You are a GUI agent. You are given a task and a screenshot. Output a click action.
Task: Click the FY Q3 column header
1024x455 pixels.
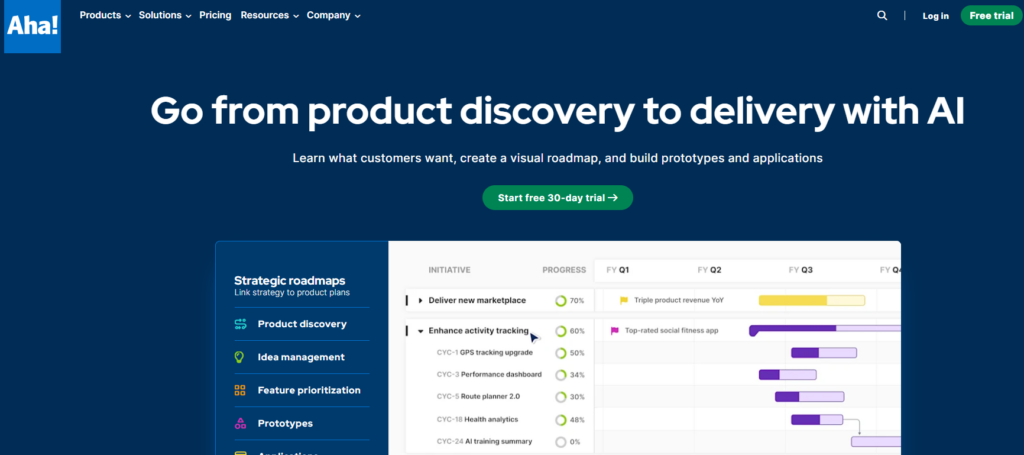(x=801, y=270)
